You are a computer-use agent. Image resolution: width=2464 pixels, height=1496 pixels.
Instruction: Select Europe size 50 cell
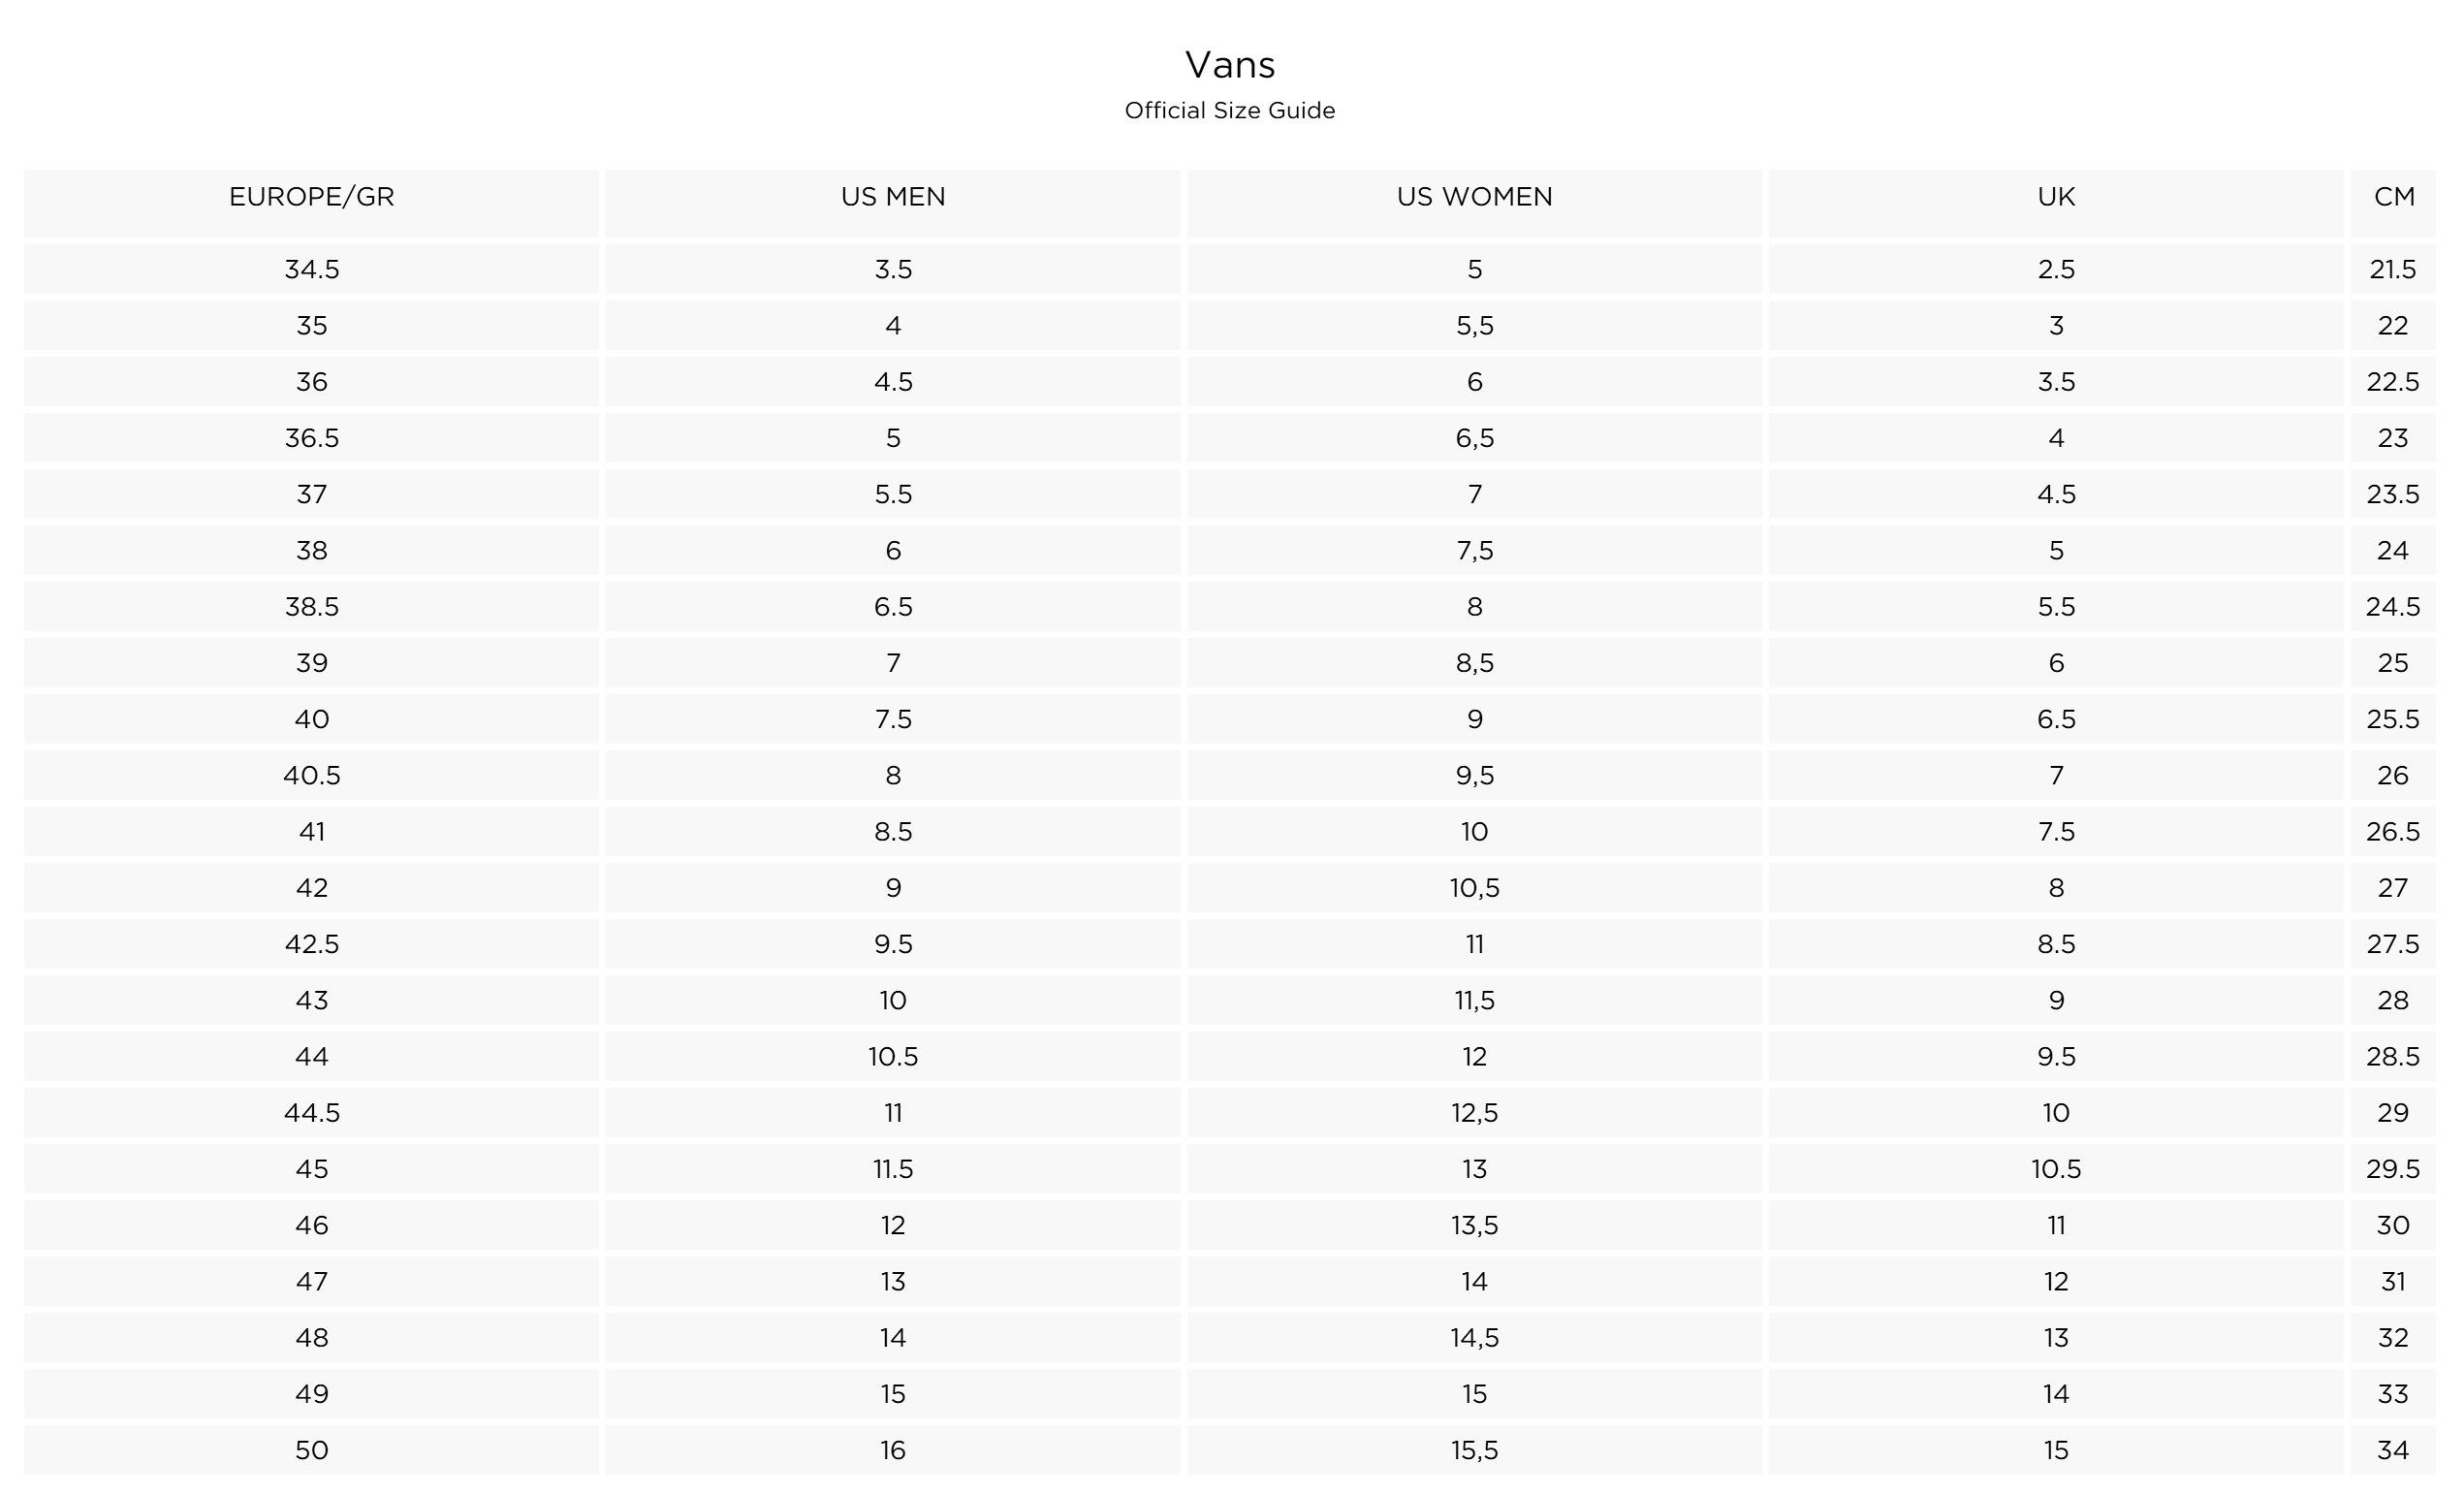tap(311, 1450)
